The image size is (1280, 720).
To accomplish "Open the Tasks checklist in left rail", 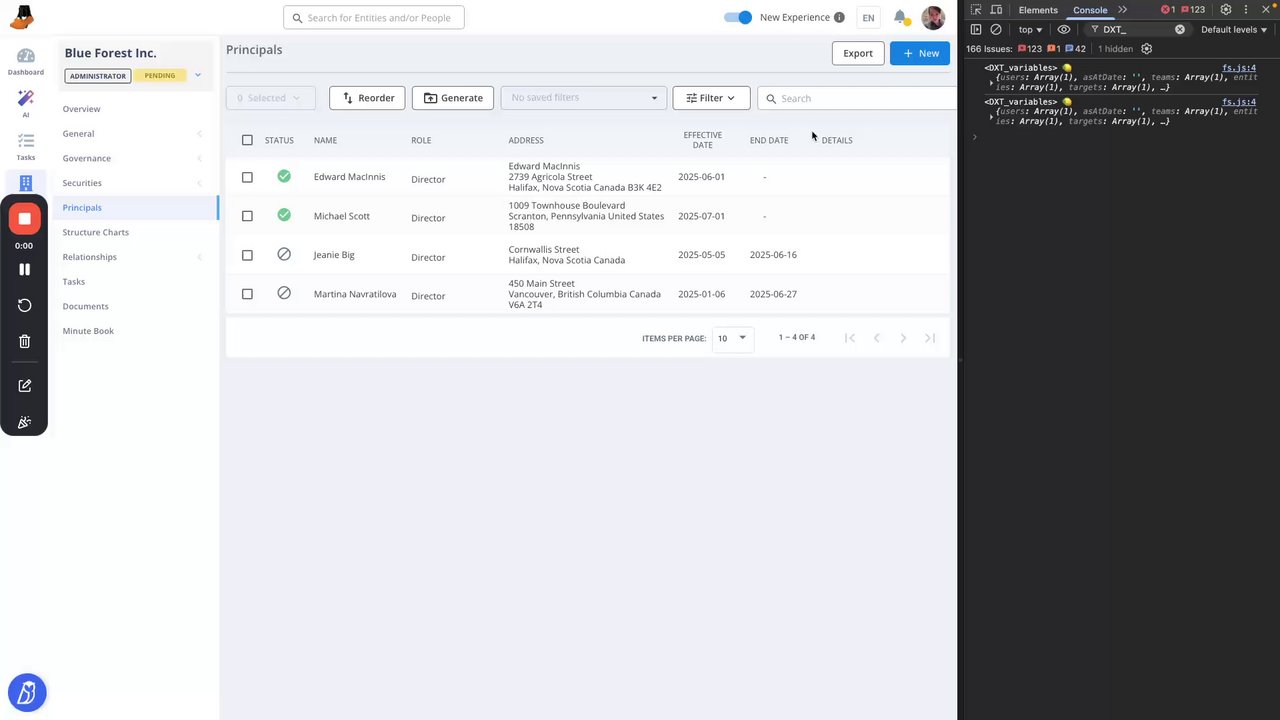I will (x=26, y=147).
